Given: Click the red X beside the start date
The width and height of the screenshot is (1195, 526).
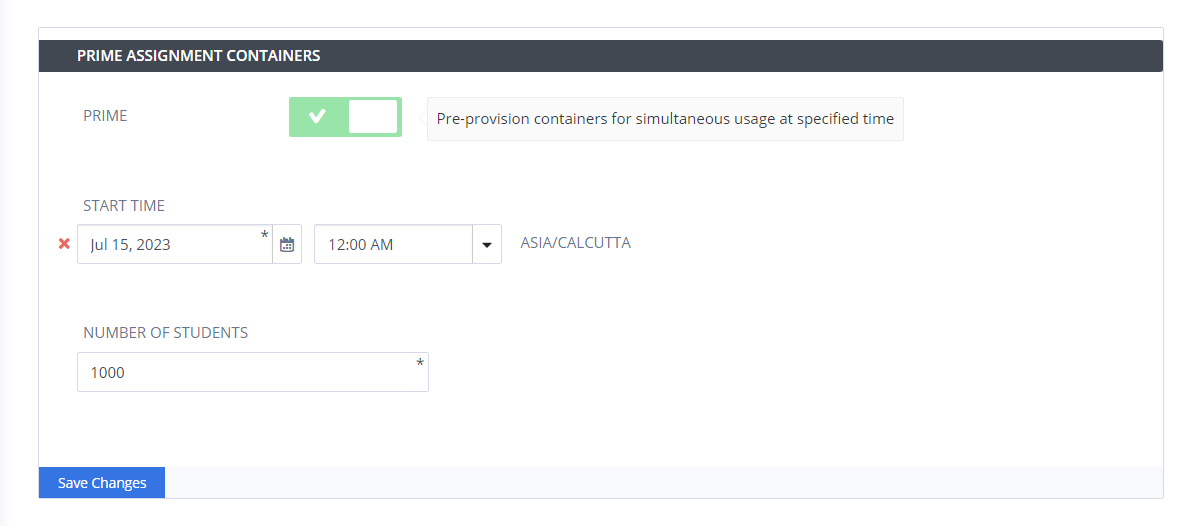Looking at the screenshot, I should (65, 244).
